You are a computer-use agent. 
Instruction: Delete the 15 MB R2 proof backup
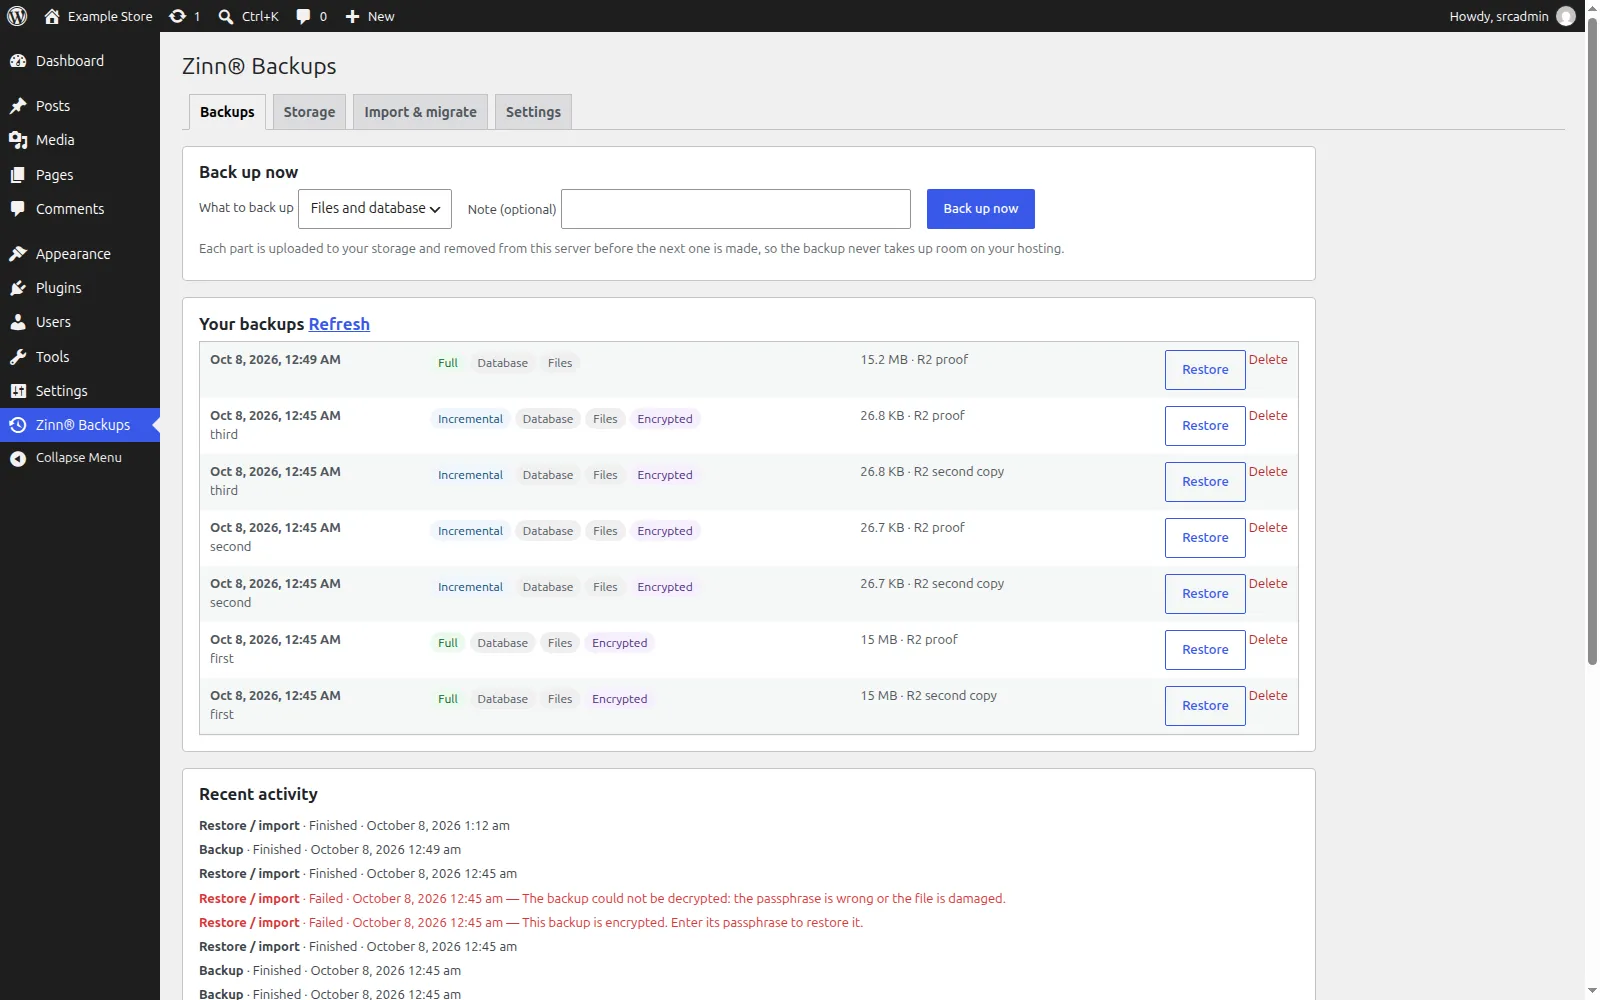coord(1268,640)
